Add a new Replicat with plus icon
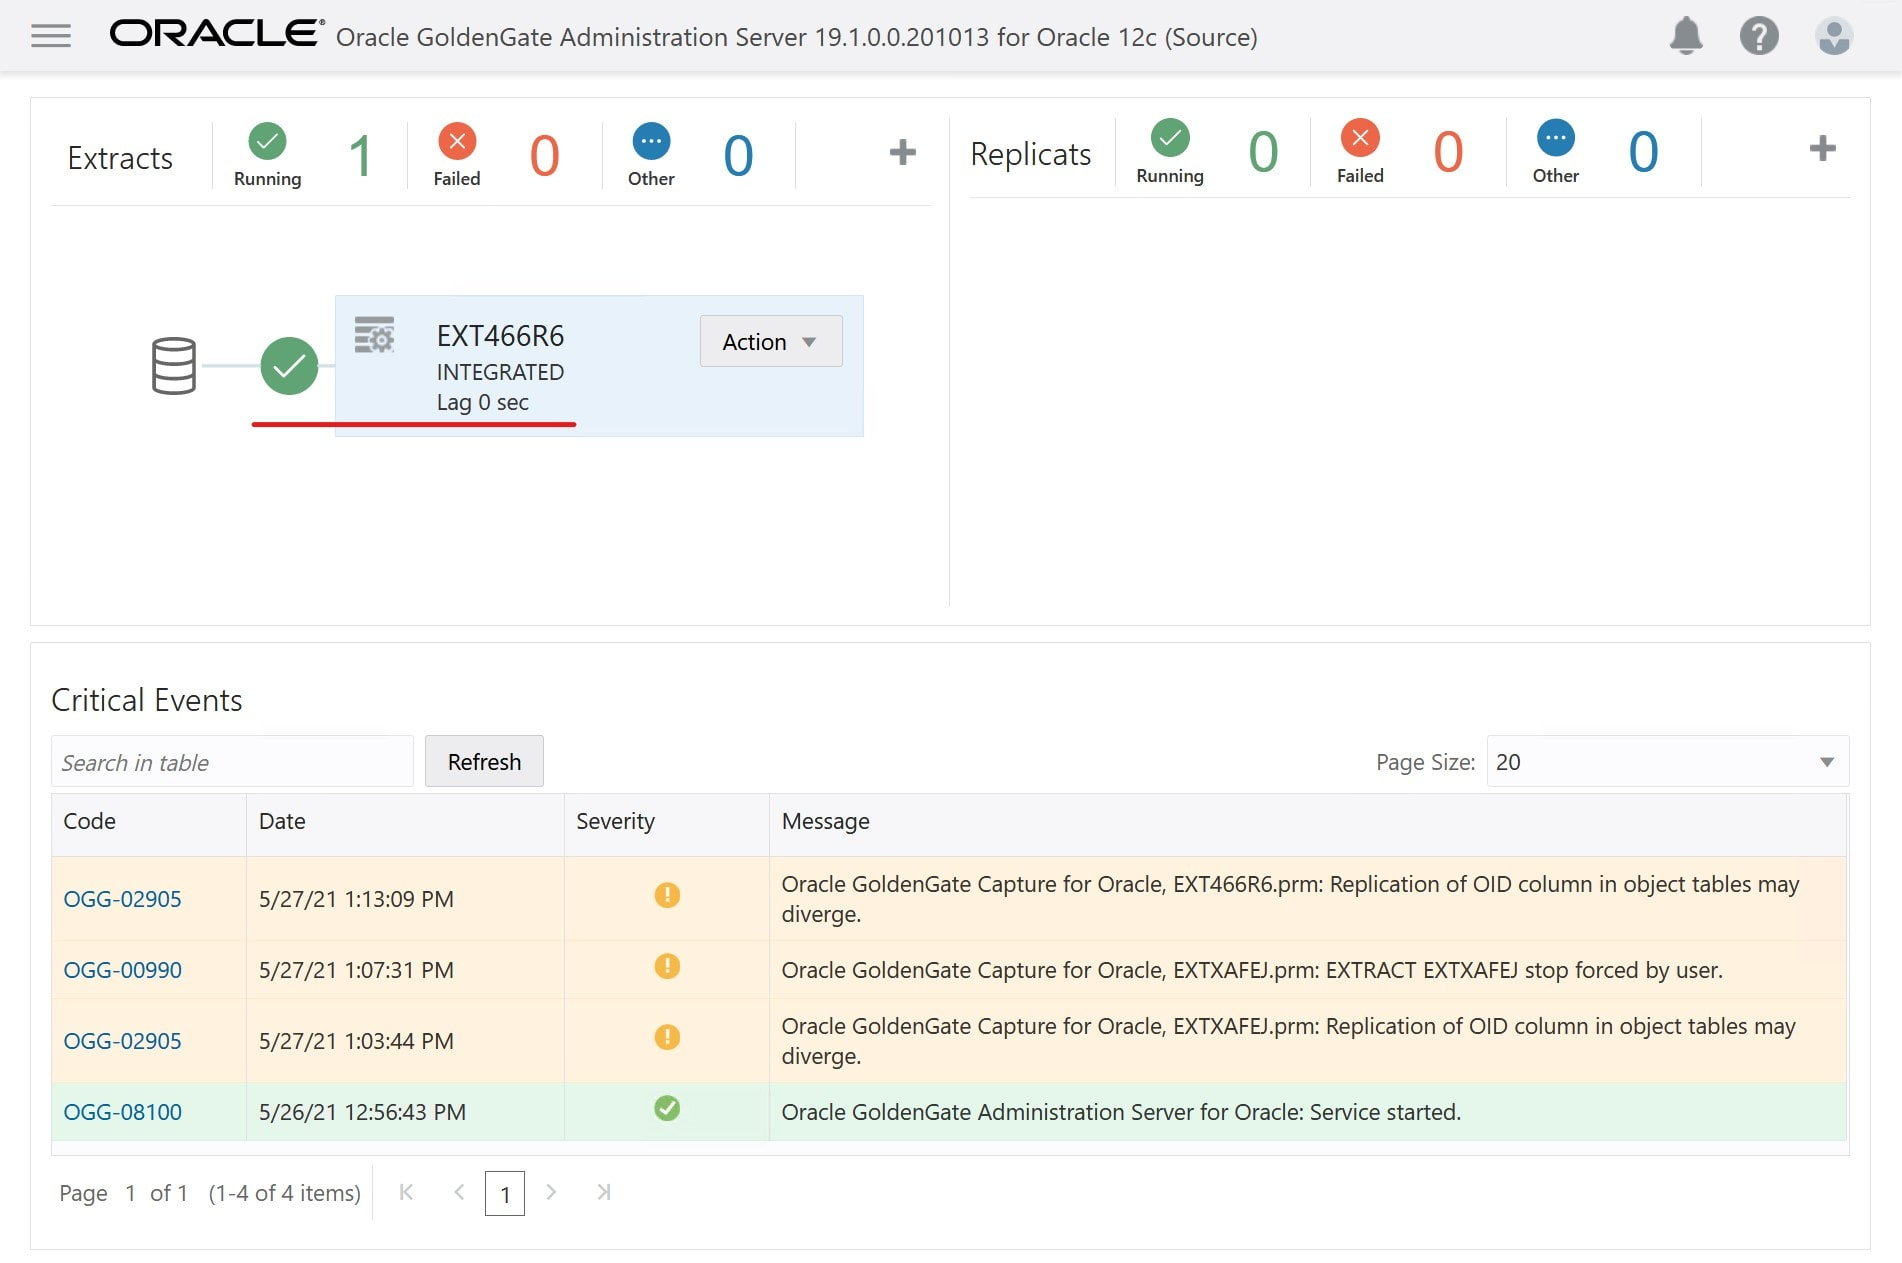 (1822, 149)
